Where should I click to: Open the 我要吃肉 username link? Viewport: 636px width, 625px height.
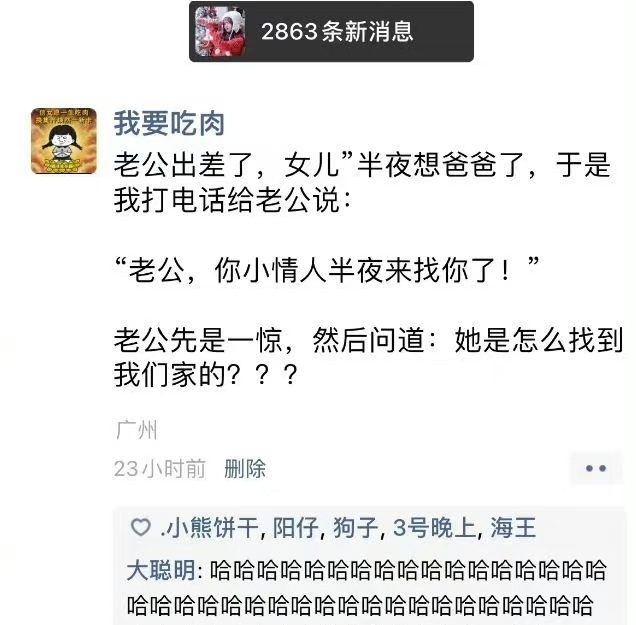point(169,124)
